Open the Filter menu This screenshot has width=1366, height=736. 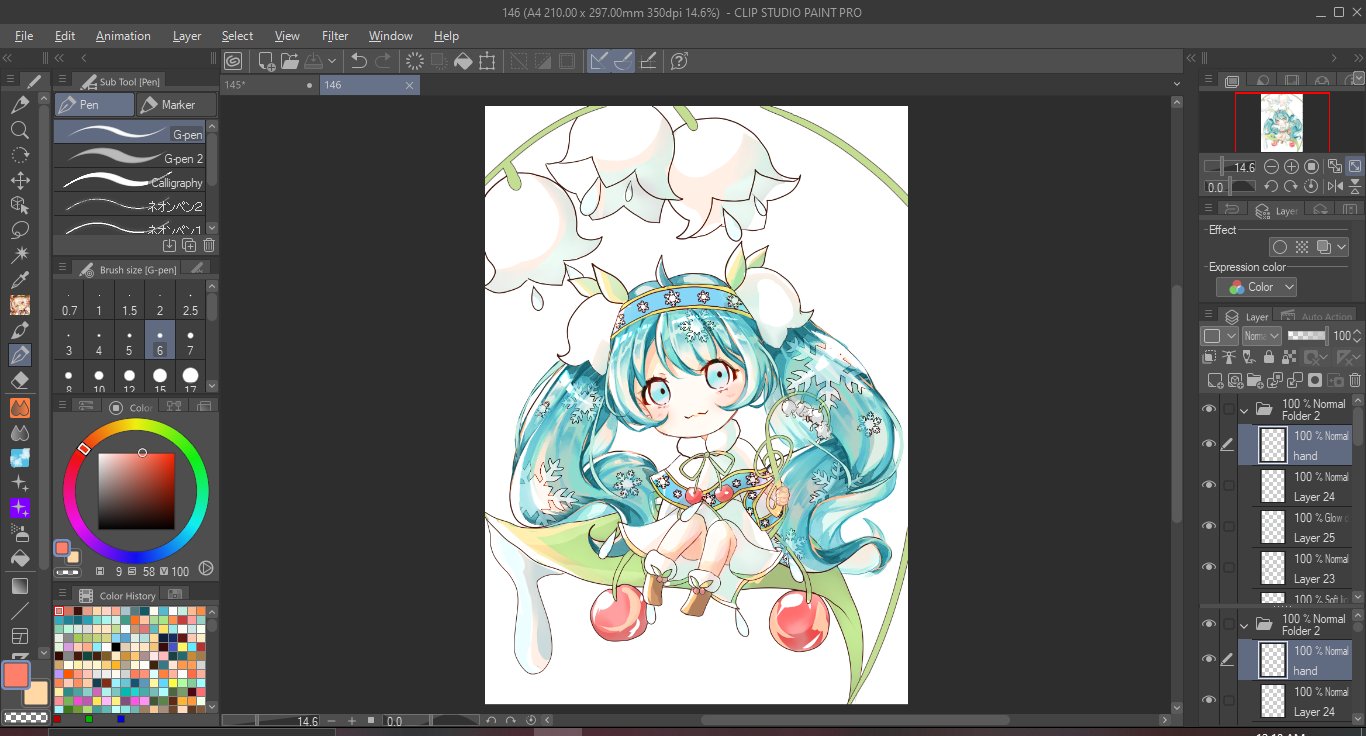(335, 36)
